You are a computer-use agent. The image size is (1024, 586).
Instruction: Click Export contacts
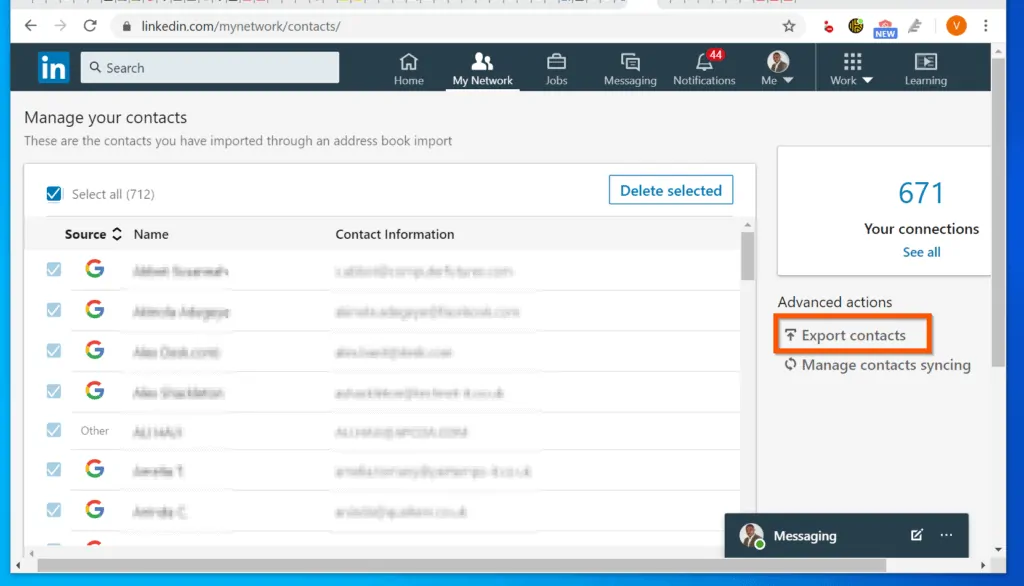point(853,335)
